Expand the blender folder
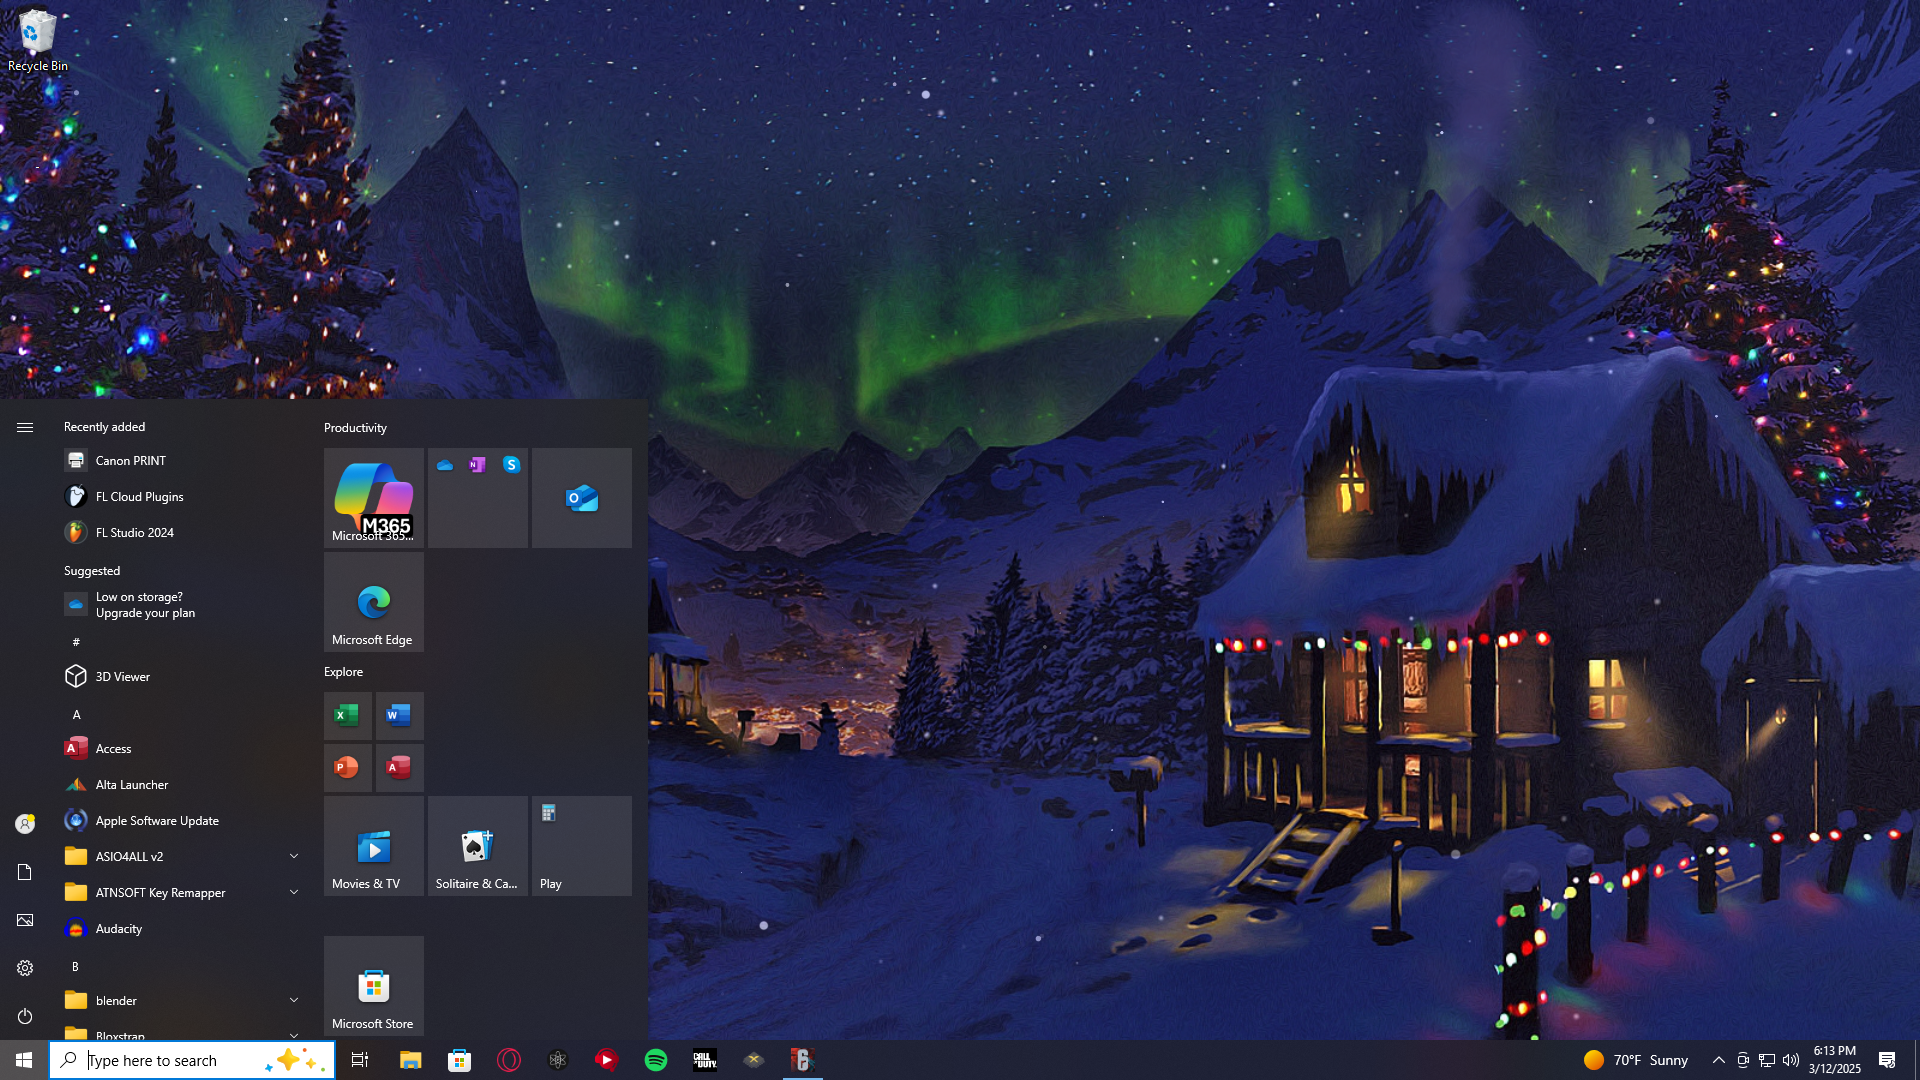The image size is (1920, 1080). point(294,1000)
